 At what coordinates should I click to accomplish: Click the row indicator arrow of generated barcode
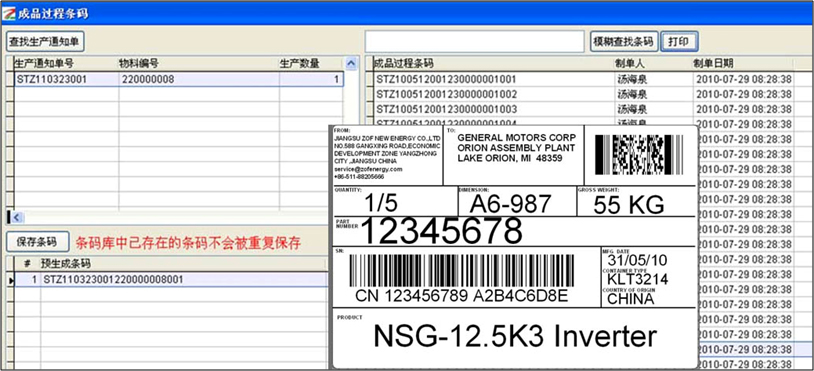(x=9, y=280)
